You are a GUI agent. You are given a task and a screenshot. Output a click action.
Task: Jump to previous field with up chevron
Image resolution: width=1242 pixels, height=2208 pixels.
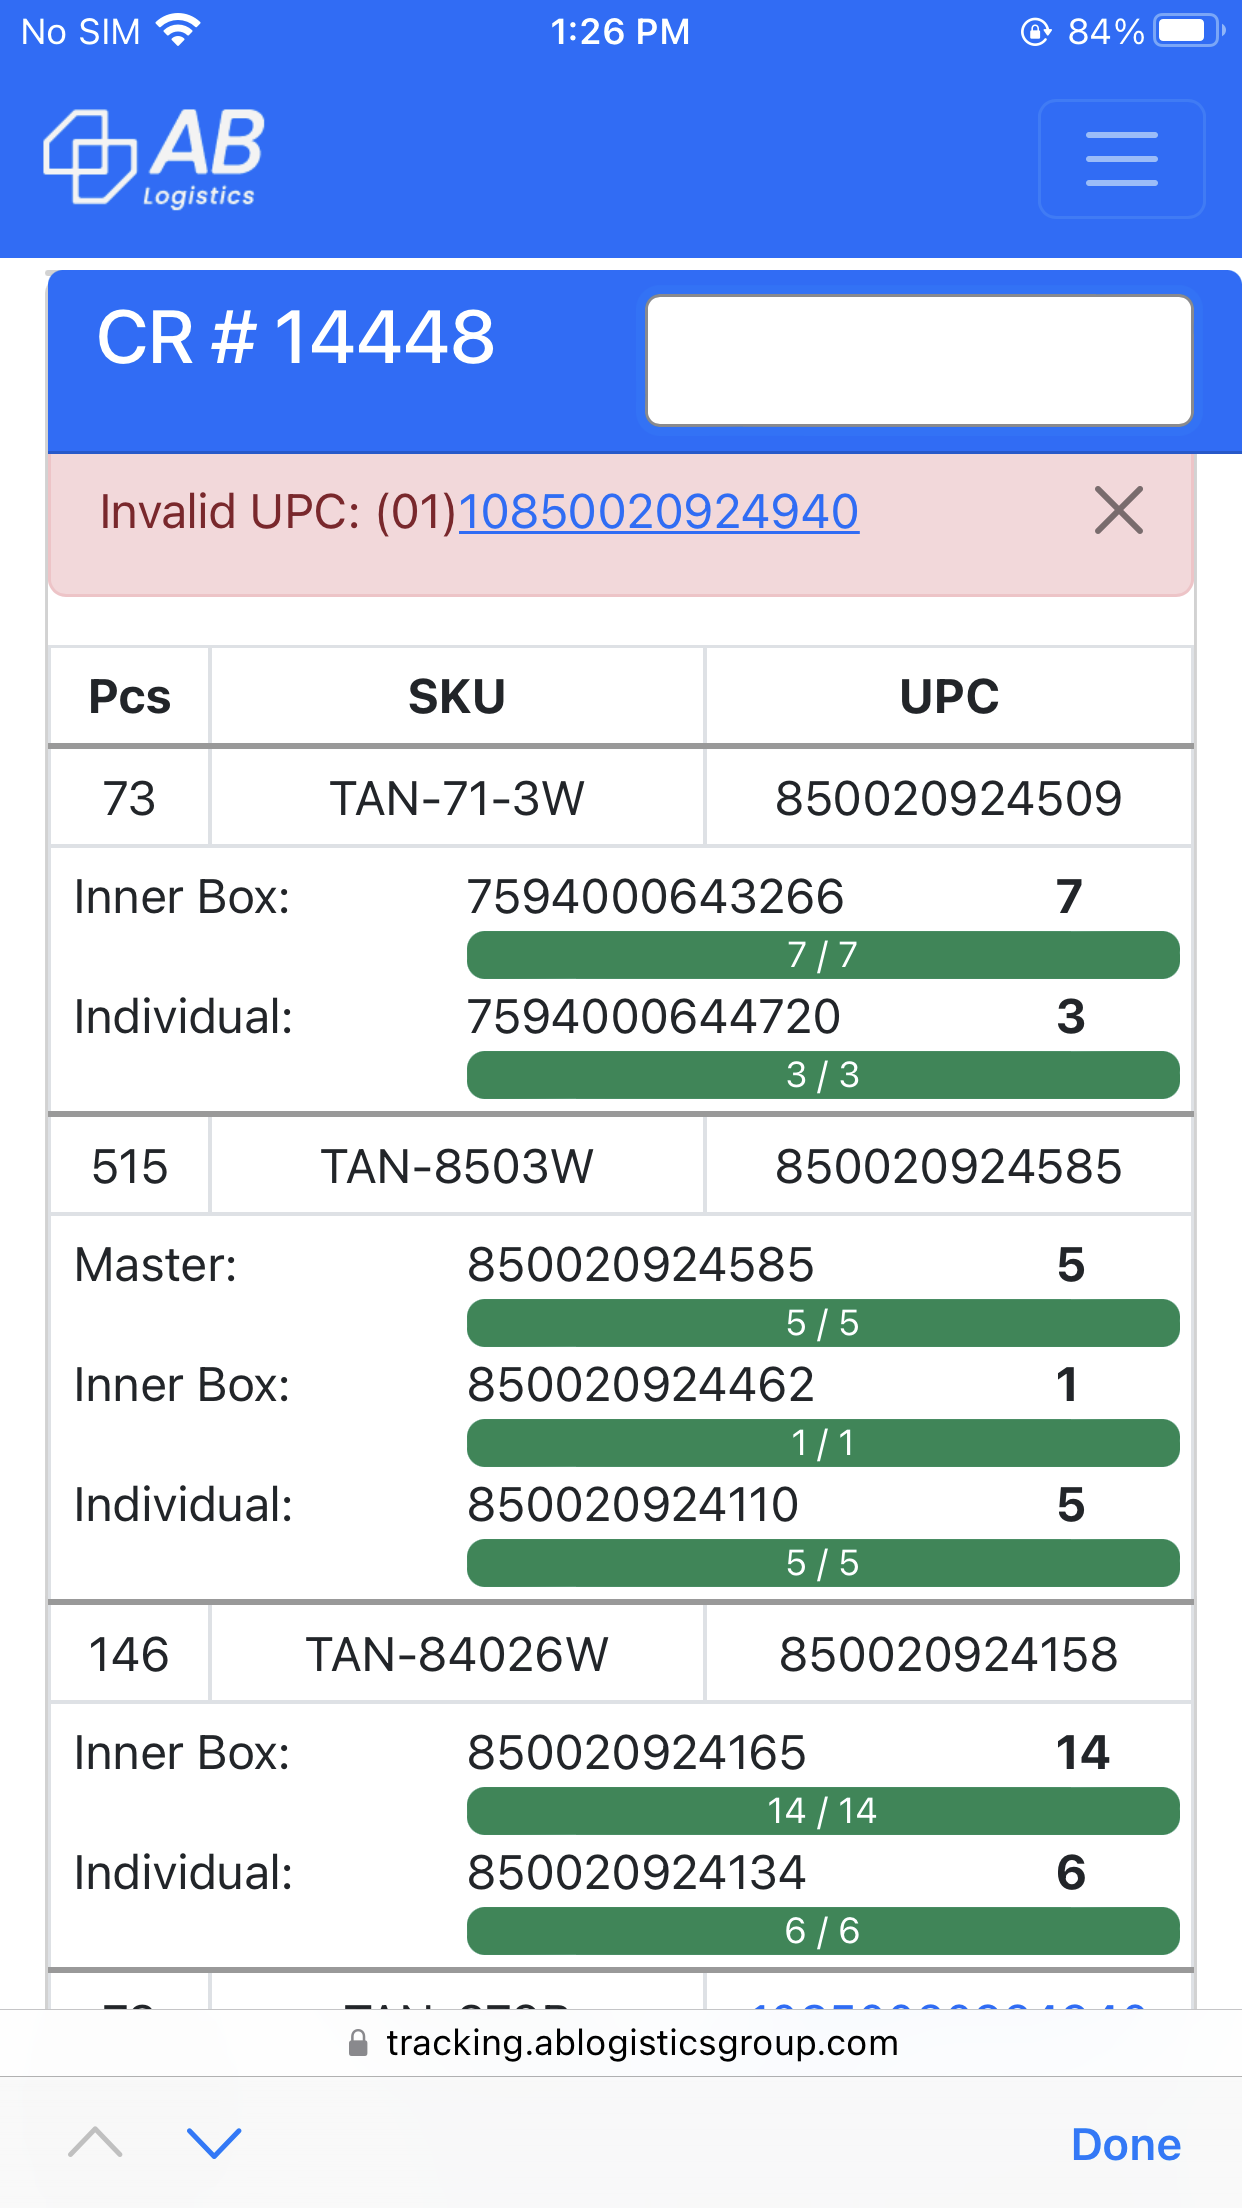click(x=96, y=2143)
